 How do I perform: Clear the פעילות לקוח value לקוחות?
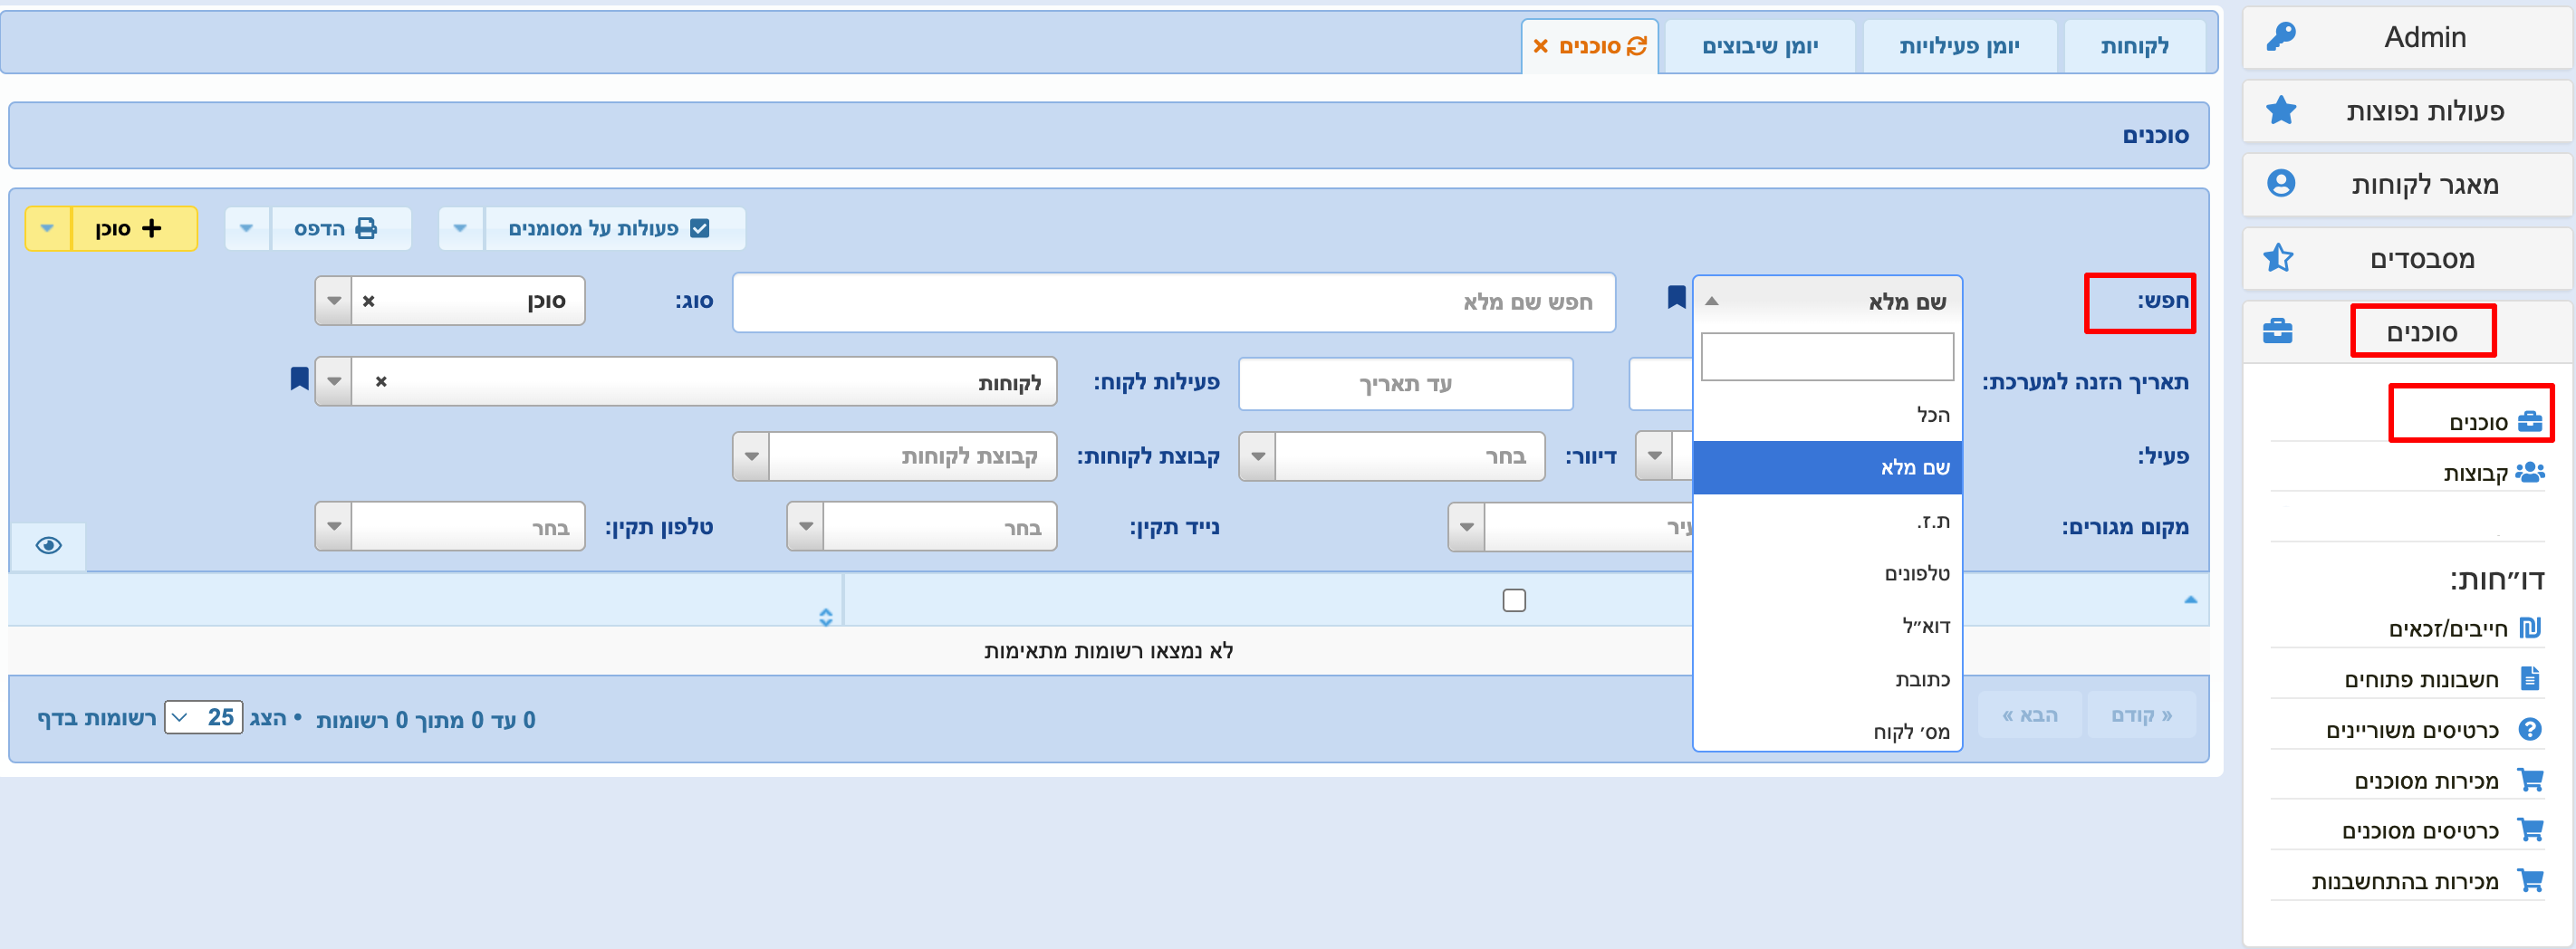381,381
